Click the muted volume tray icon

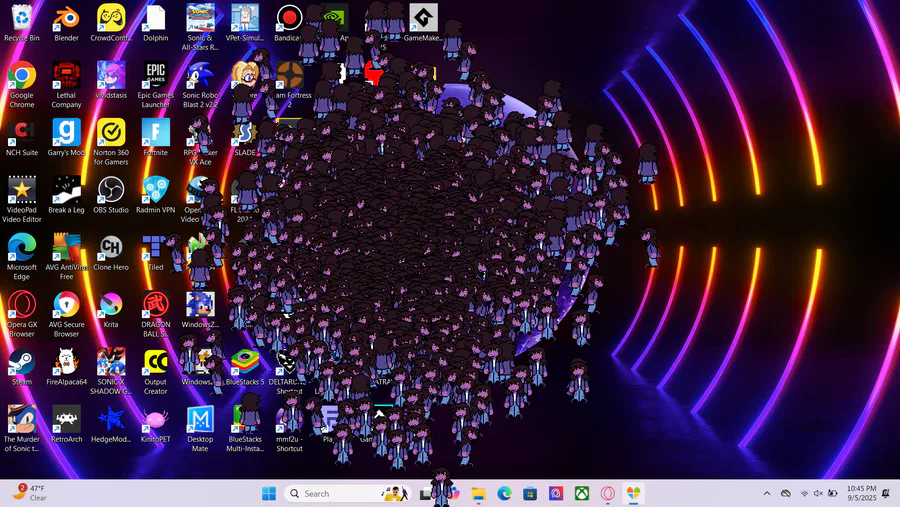(818, 493)
